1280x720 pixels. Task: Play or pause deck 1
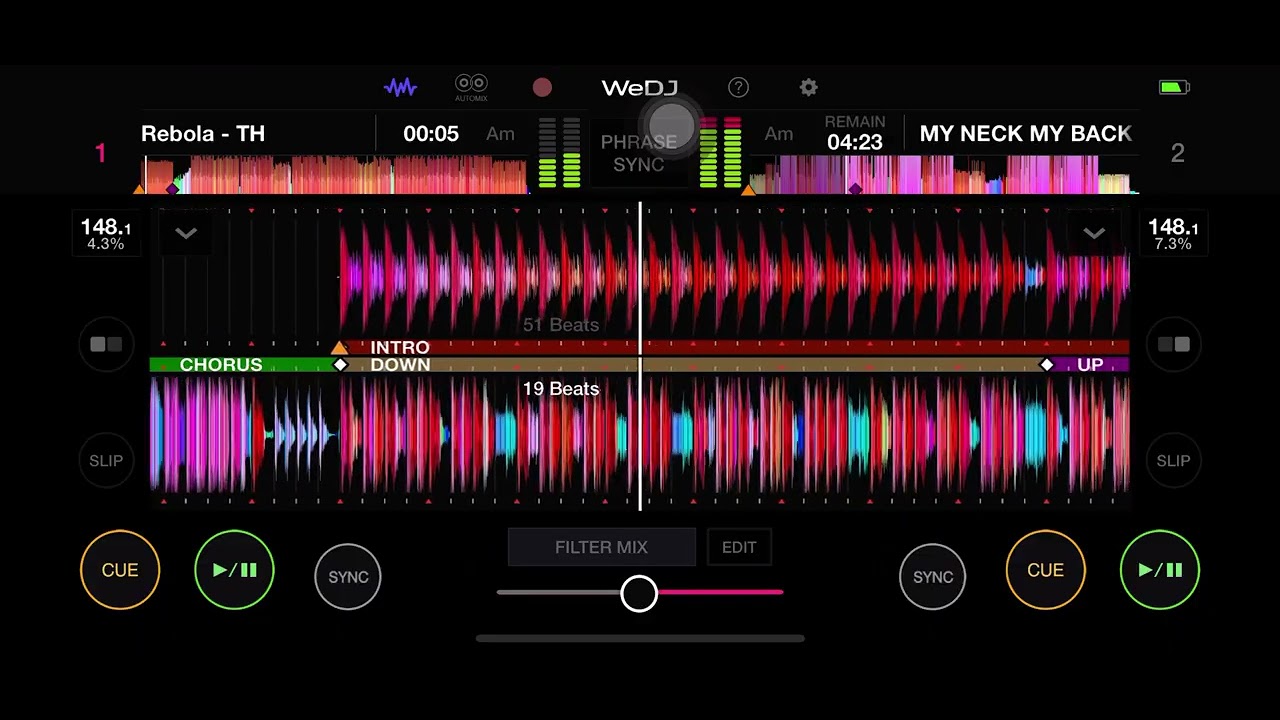point(235,570)
